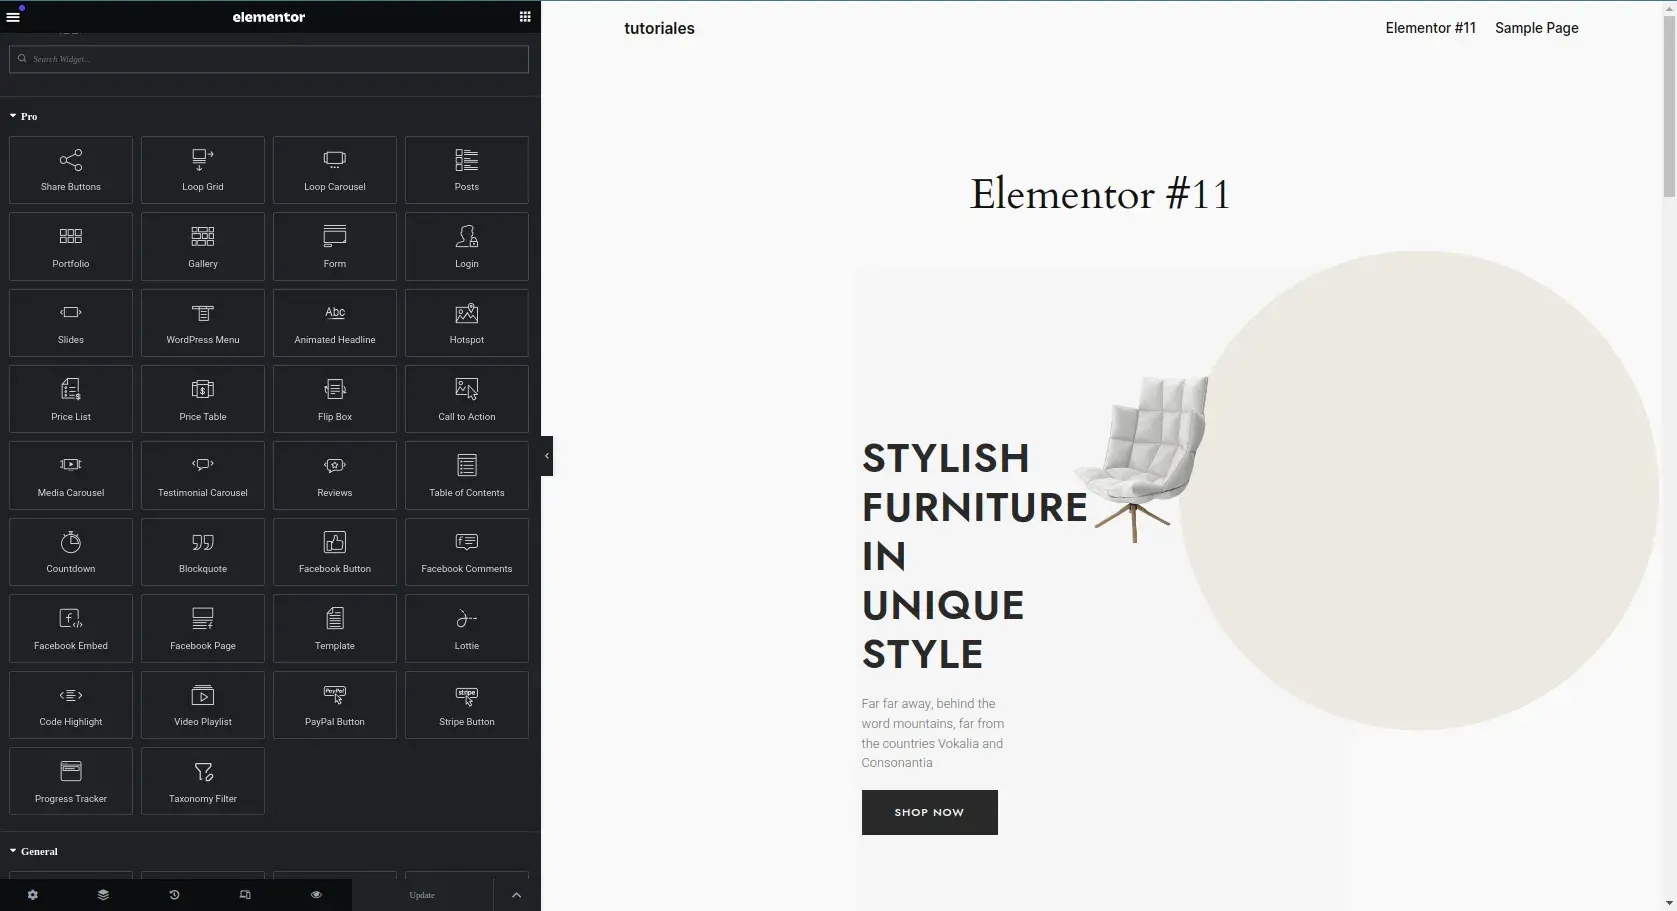Image resolution: width=1677 pixels, height=911 pixels.
Task: Choose the Animated Headline widget
Action: [335, 323]
